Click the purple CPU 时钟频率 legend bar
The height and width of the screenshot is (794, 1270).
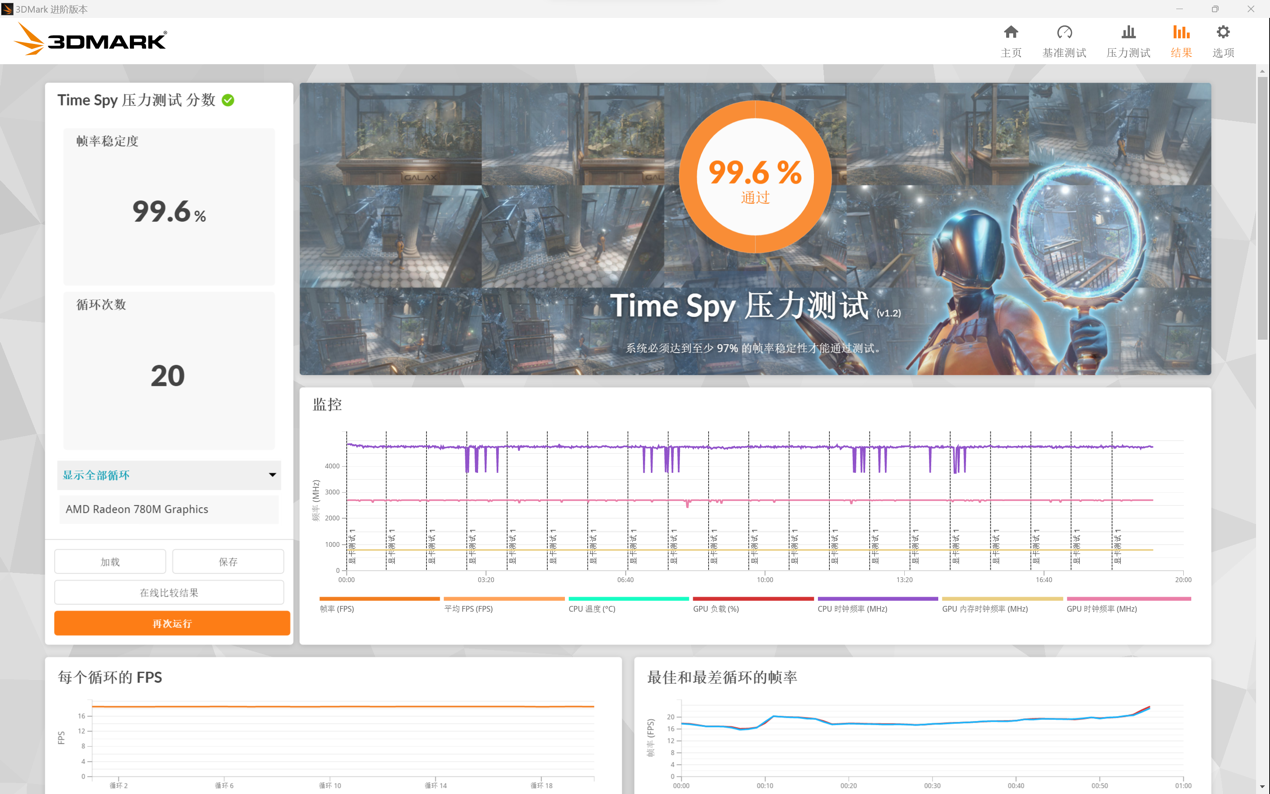pyautogui.click(x=877, y=599)
